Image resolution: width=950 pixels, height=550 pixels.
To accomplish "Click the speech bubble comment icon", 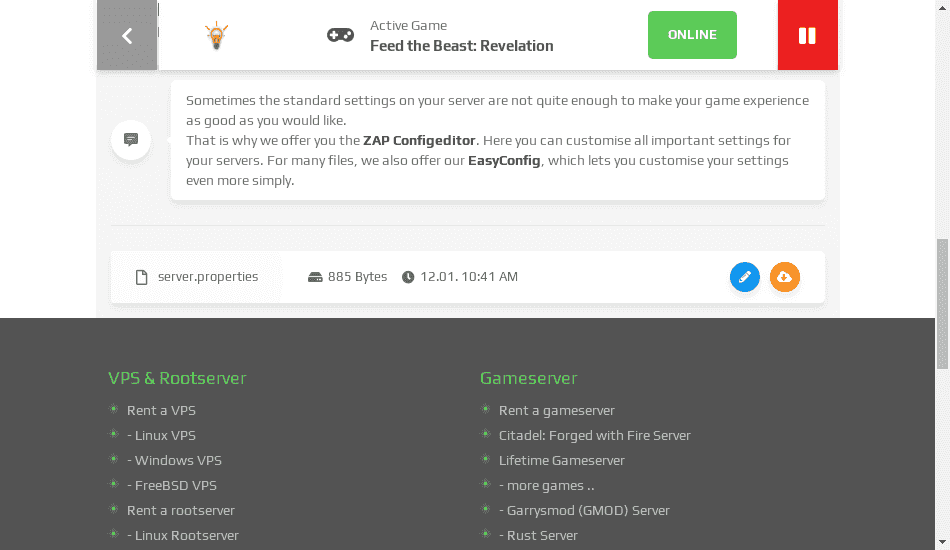I will pos(131,140).
